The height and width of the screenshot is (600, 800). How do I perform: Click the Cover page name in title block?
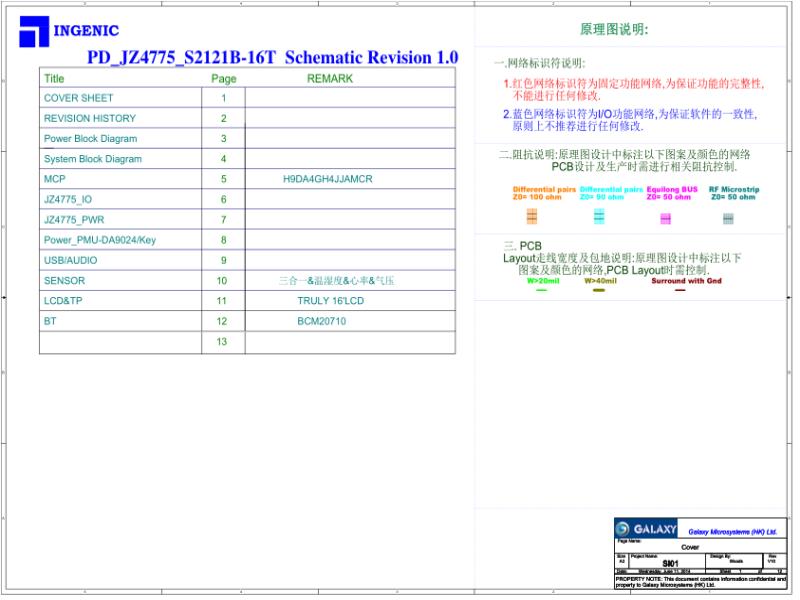click(690, 547)
